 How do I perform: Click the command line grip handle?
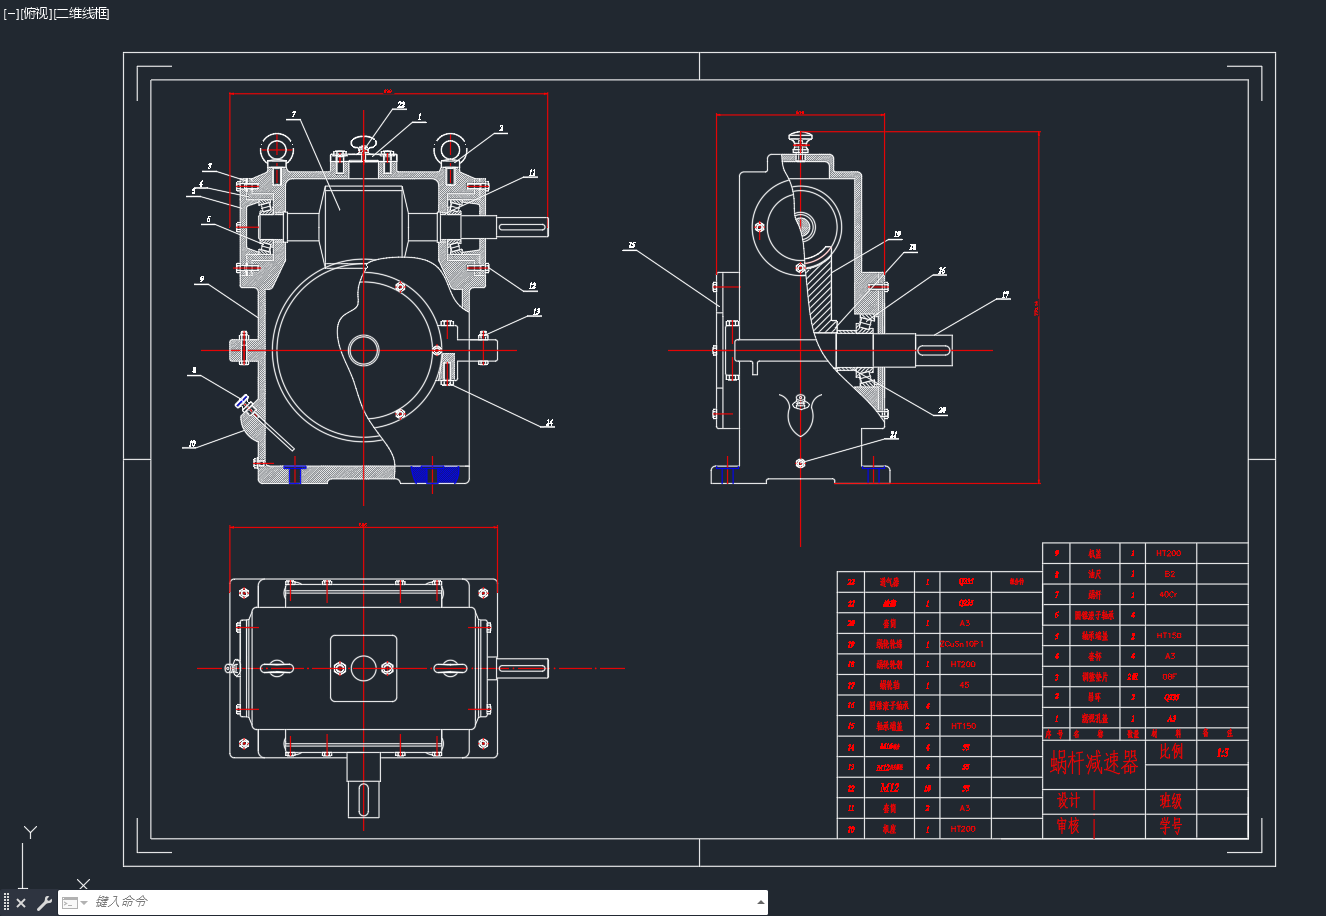(x=6, y=903)
